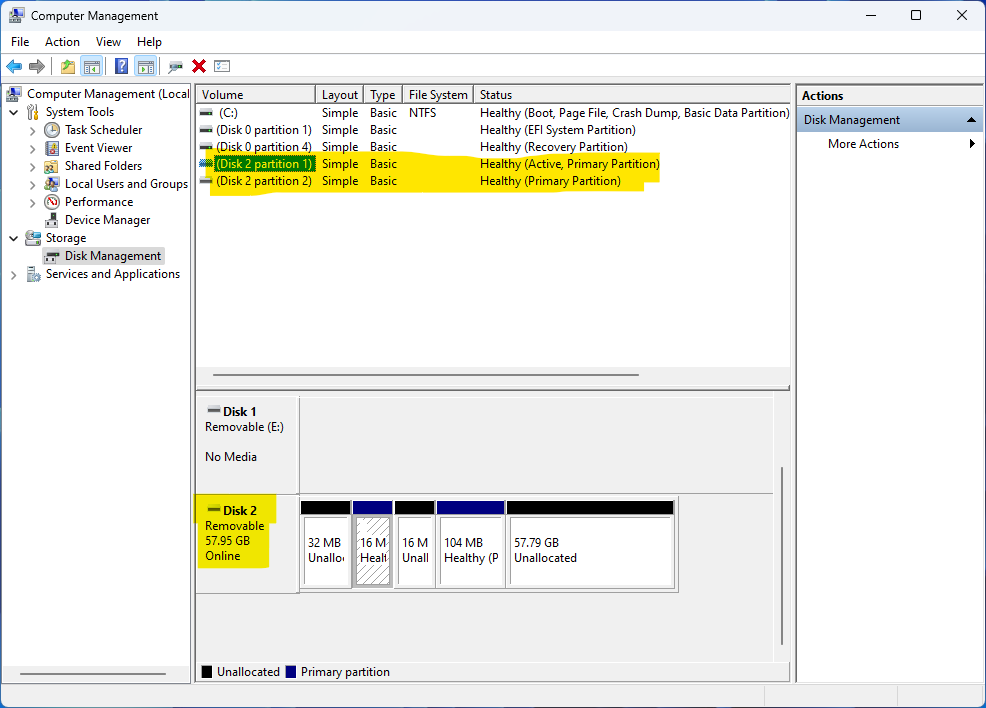Click the Device Manager icon in the tree
986x708 pixels.
tap(51, 219)
